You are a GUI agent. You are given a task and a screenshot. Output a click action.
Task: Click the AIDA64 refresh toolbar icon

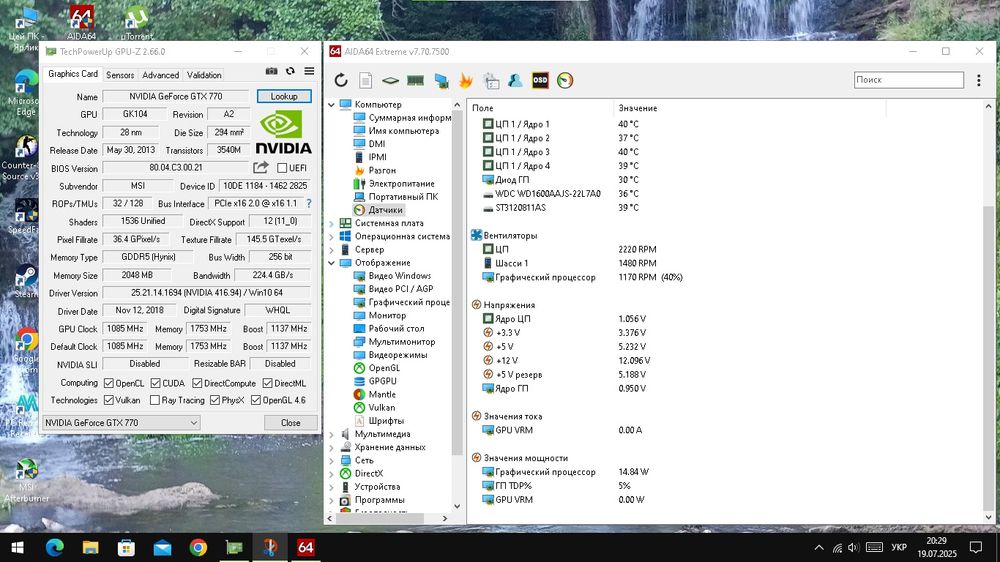point(341,80)
